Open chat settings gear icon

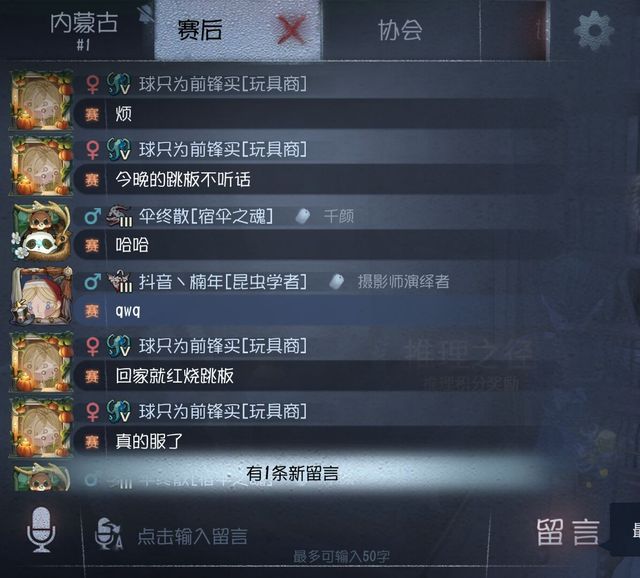(593, 31)
